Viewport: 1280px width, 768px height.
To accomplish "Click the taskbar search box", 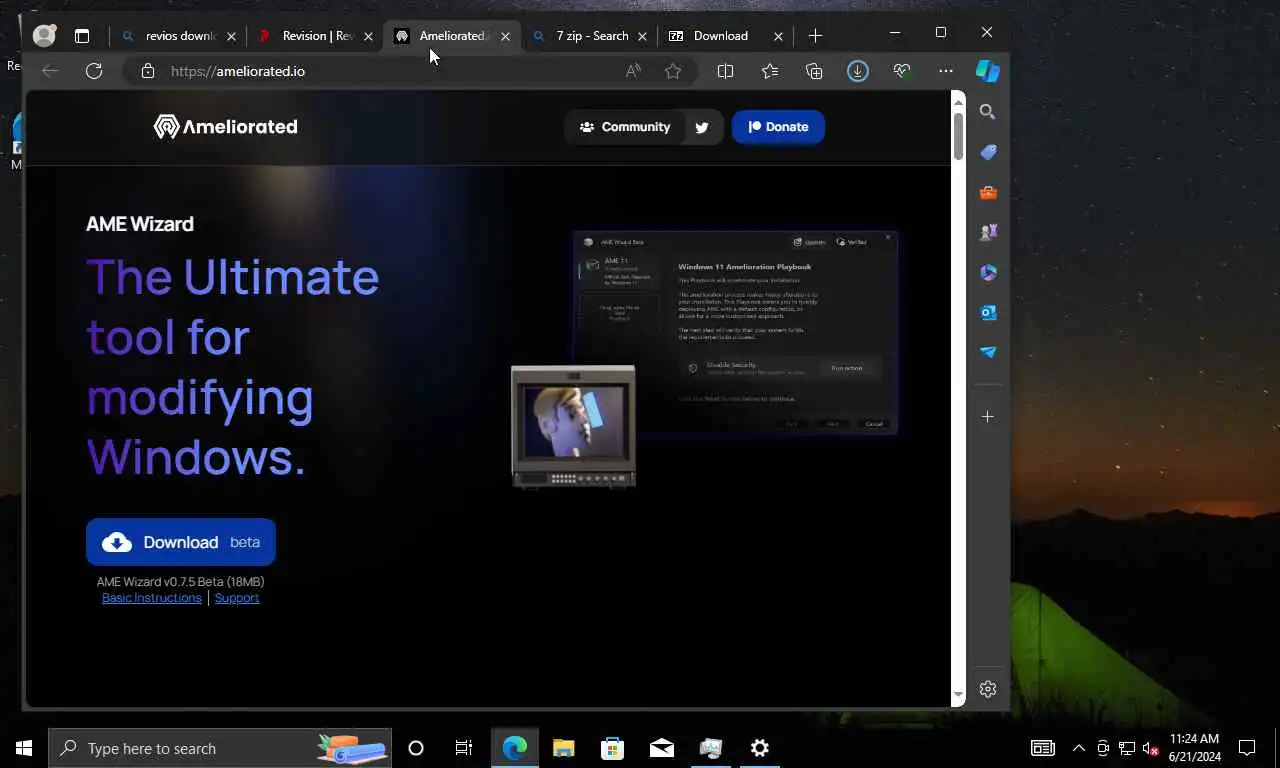I will click(x=220, y=748).
